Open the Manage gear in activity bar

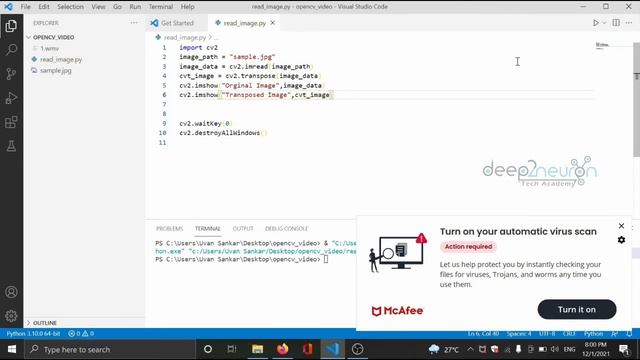pyautogui.click(x=11, y=316)
